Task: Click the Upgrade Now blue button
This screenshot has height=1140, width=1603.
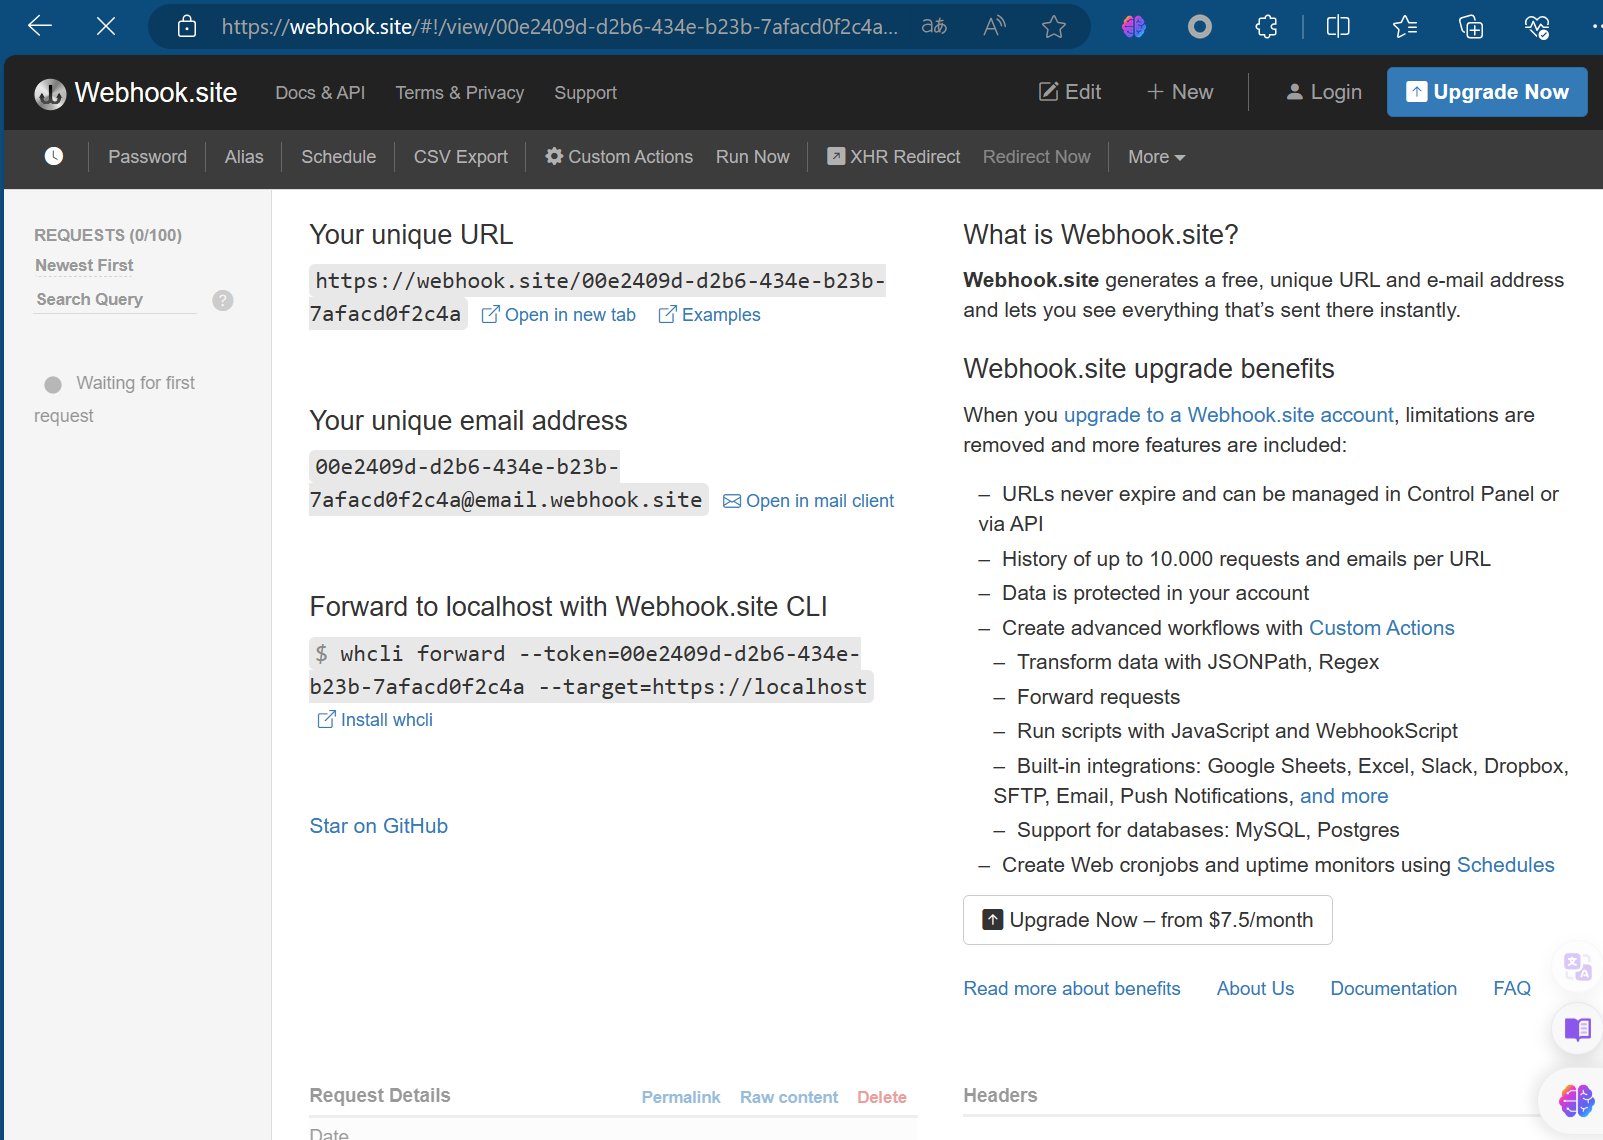Action: coord(1486,92)
